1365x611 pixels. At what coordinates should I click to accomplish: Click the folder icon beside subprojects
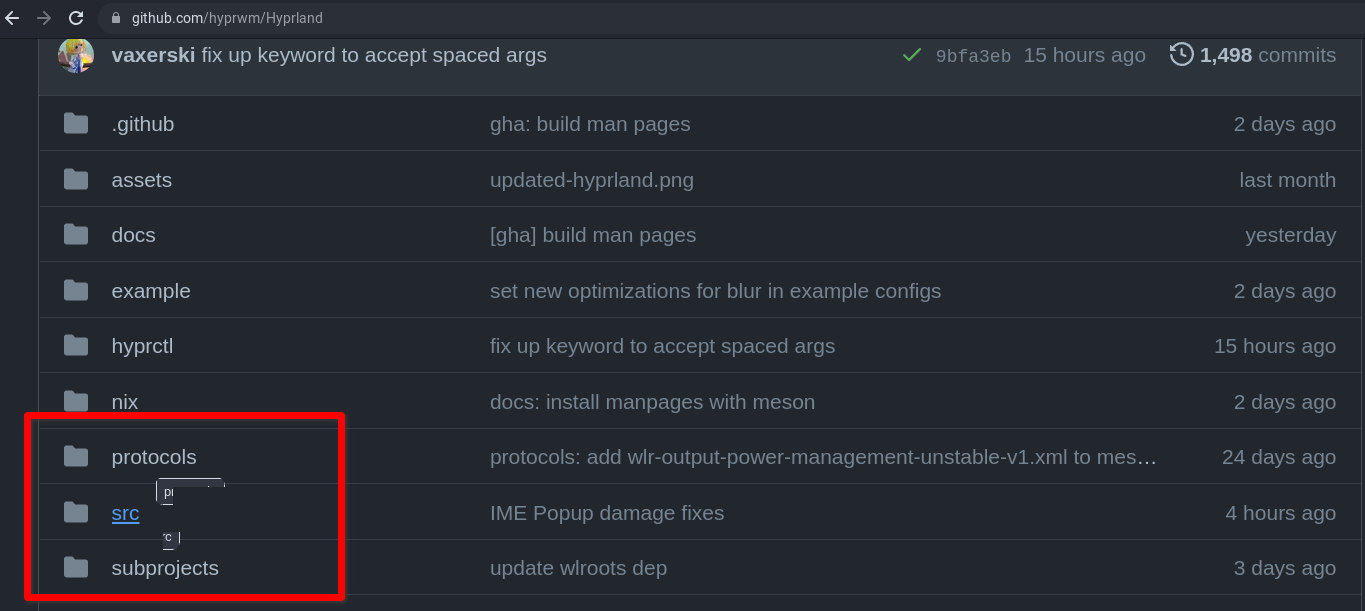tap(75, 567)
